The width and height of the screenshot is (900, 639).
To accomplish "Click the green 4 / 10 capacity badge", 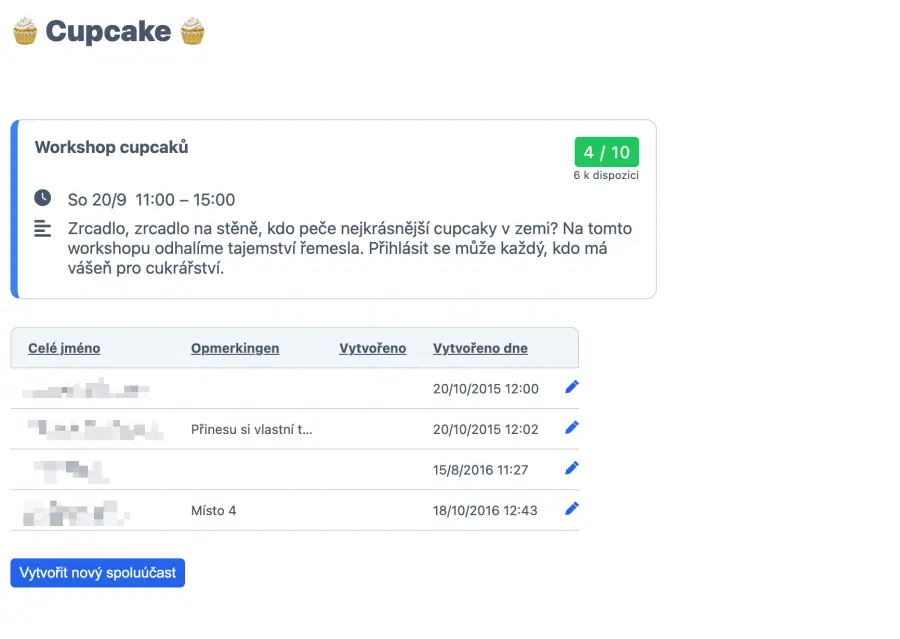I will [607, 152].
